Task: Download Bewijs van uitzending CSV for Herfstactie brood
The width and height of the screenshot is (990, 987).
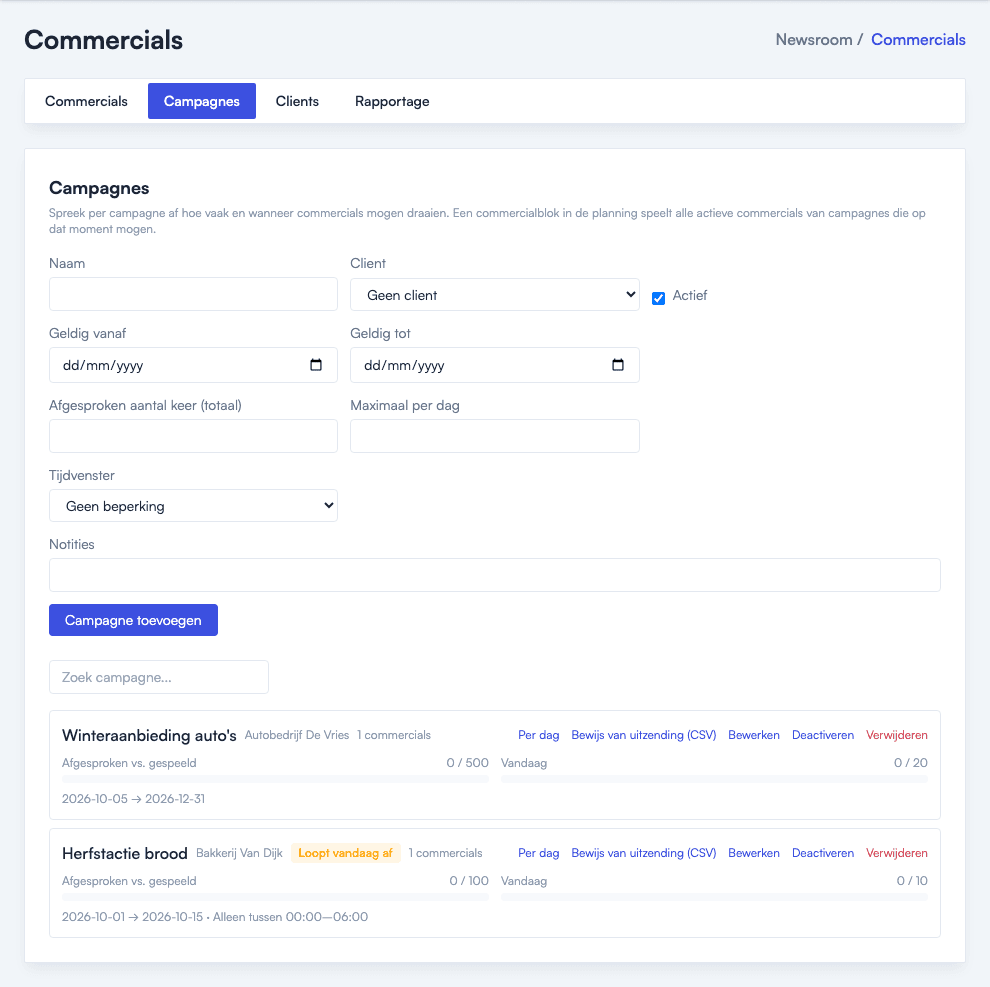Action: 643,853
